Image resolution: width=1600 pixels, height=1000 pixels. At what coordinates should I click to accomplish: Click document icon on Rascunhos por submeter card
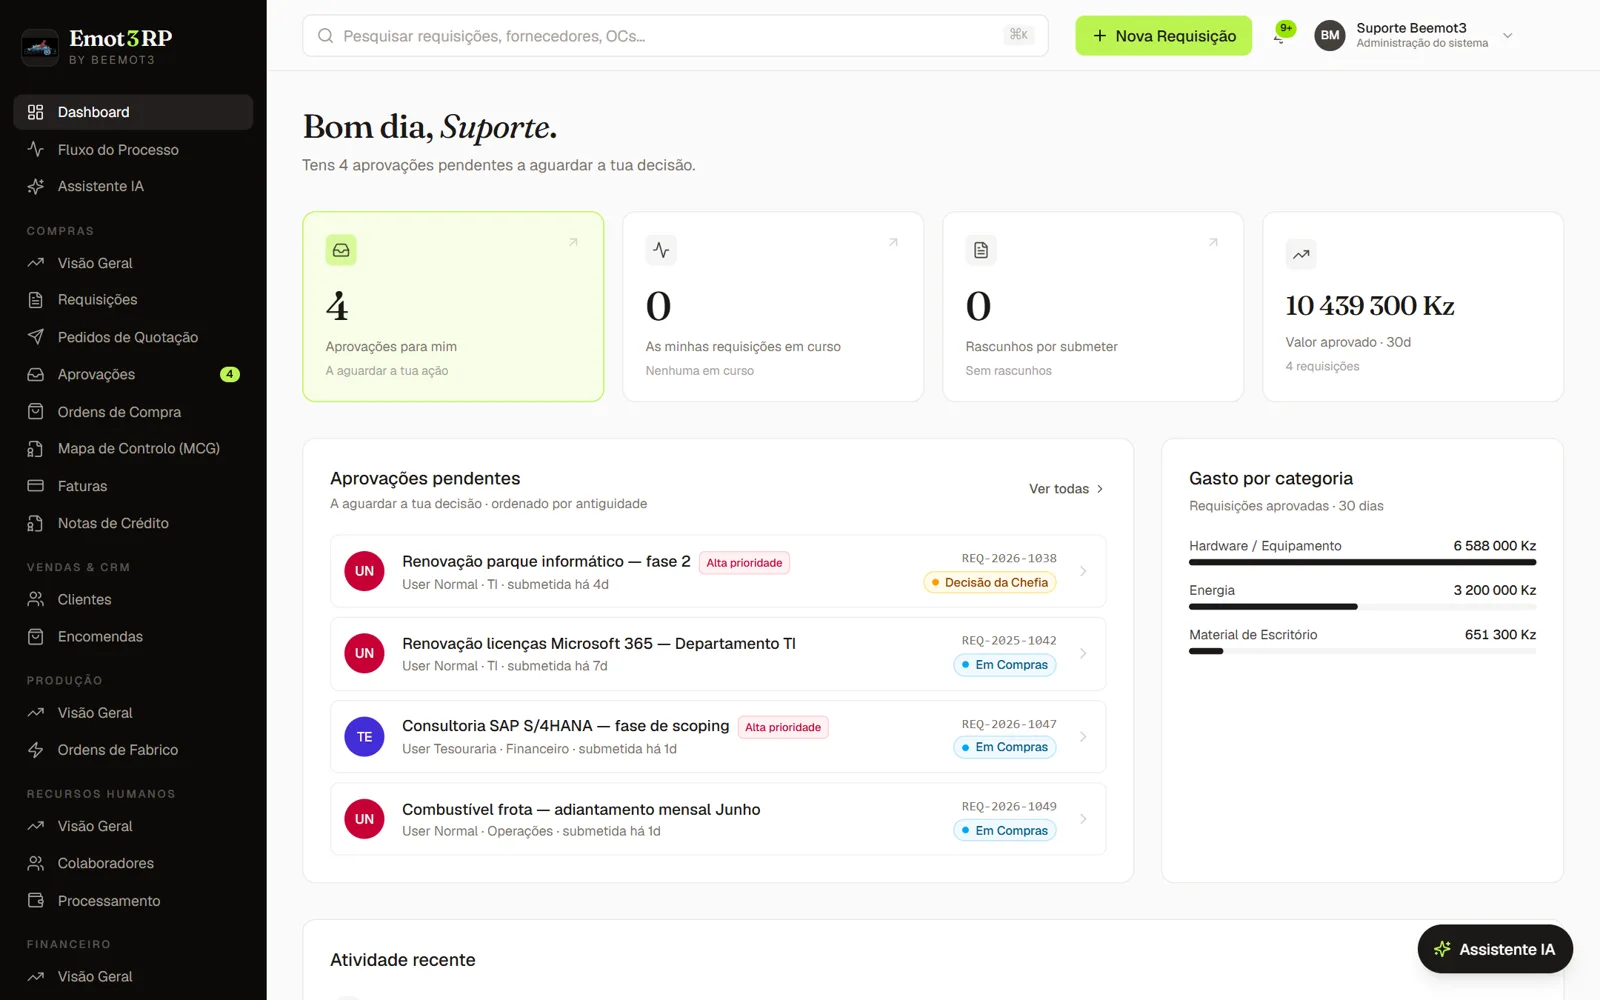point(981,250)
